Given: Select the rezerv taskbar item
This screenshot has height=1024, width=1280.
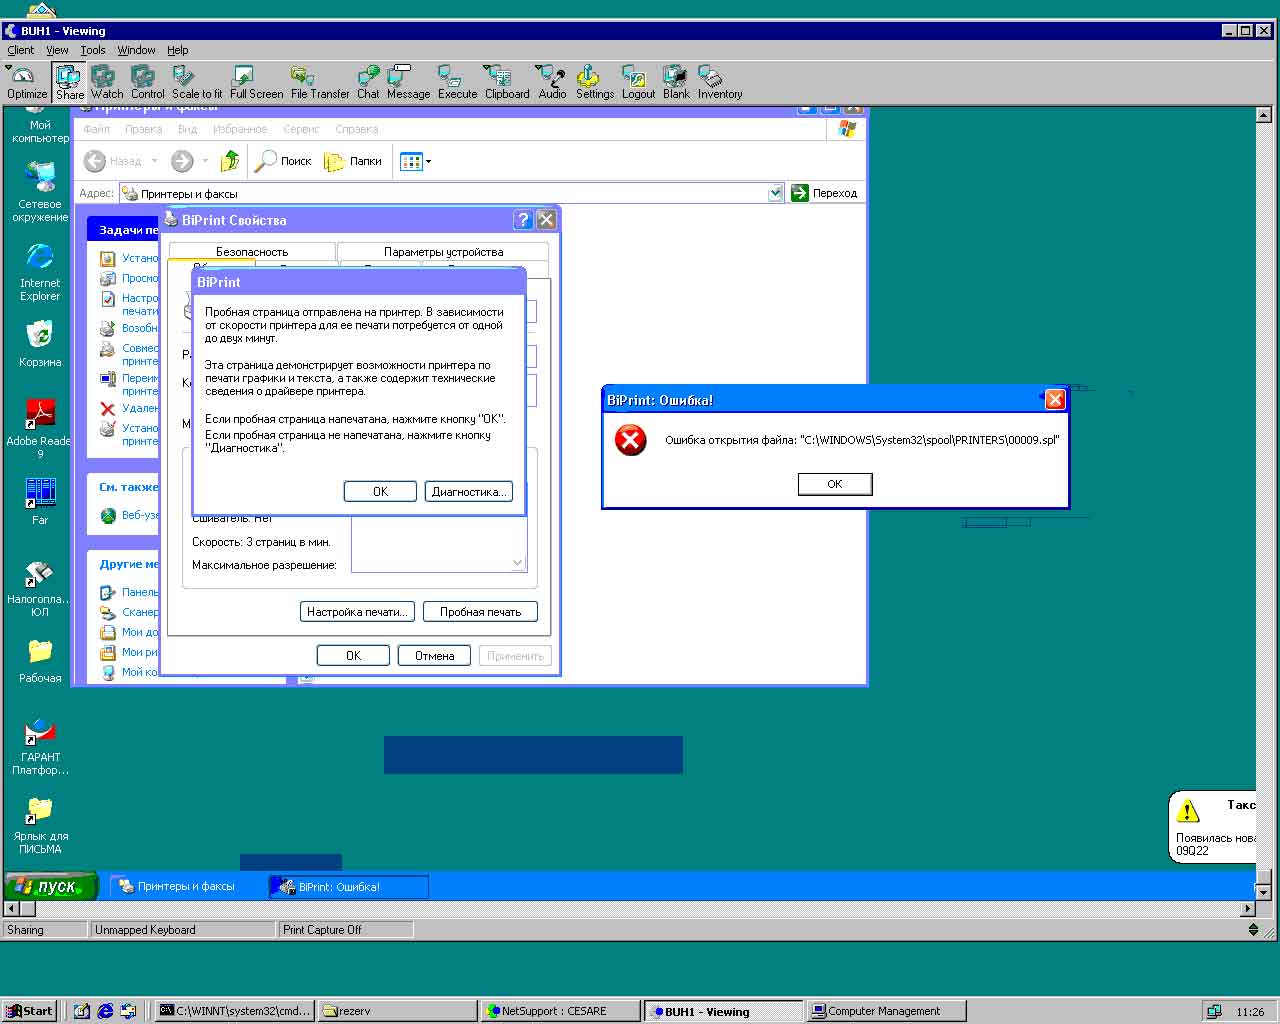Looking at the screenshot, I should tap(397, 1011).
